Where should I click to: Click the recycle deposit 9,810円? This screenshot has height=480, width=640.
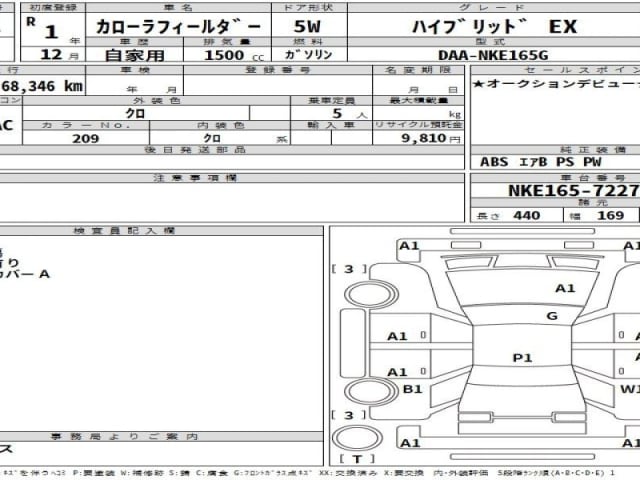pyautogui.click(x=431, y=138)
